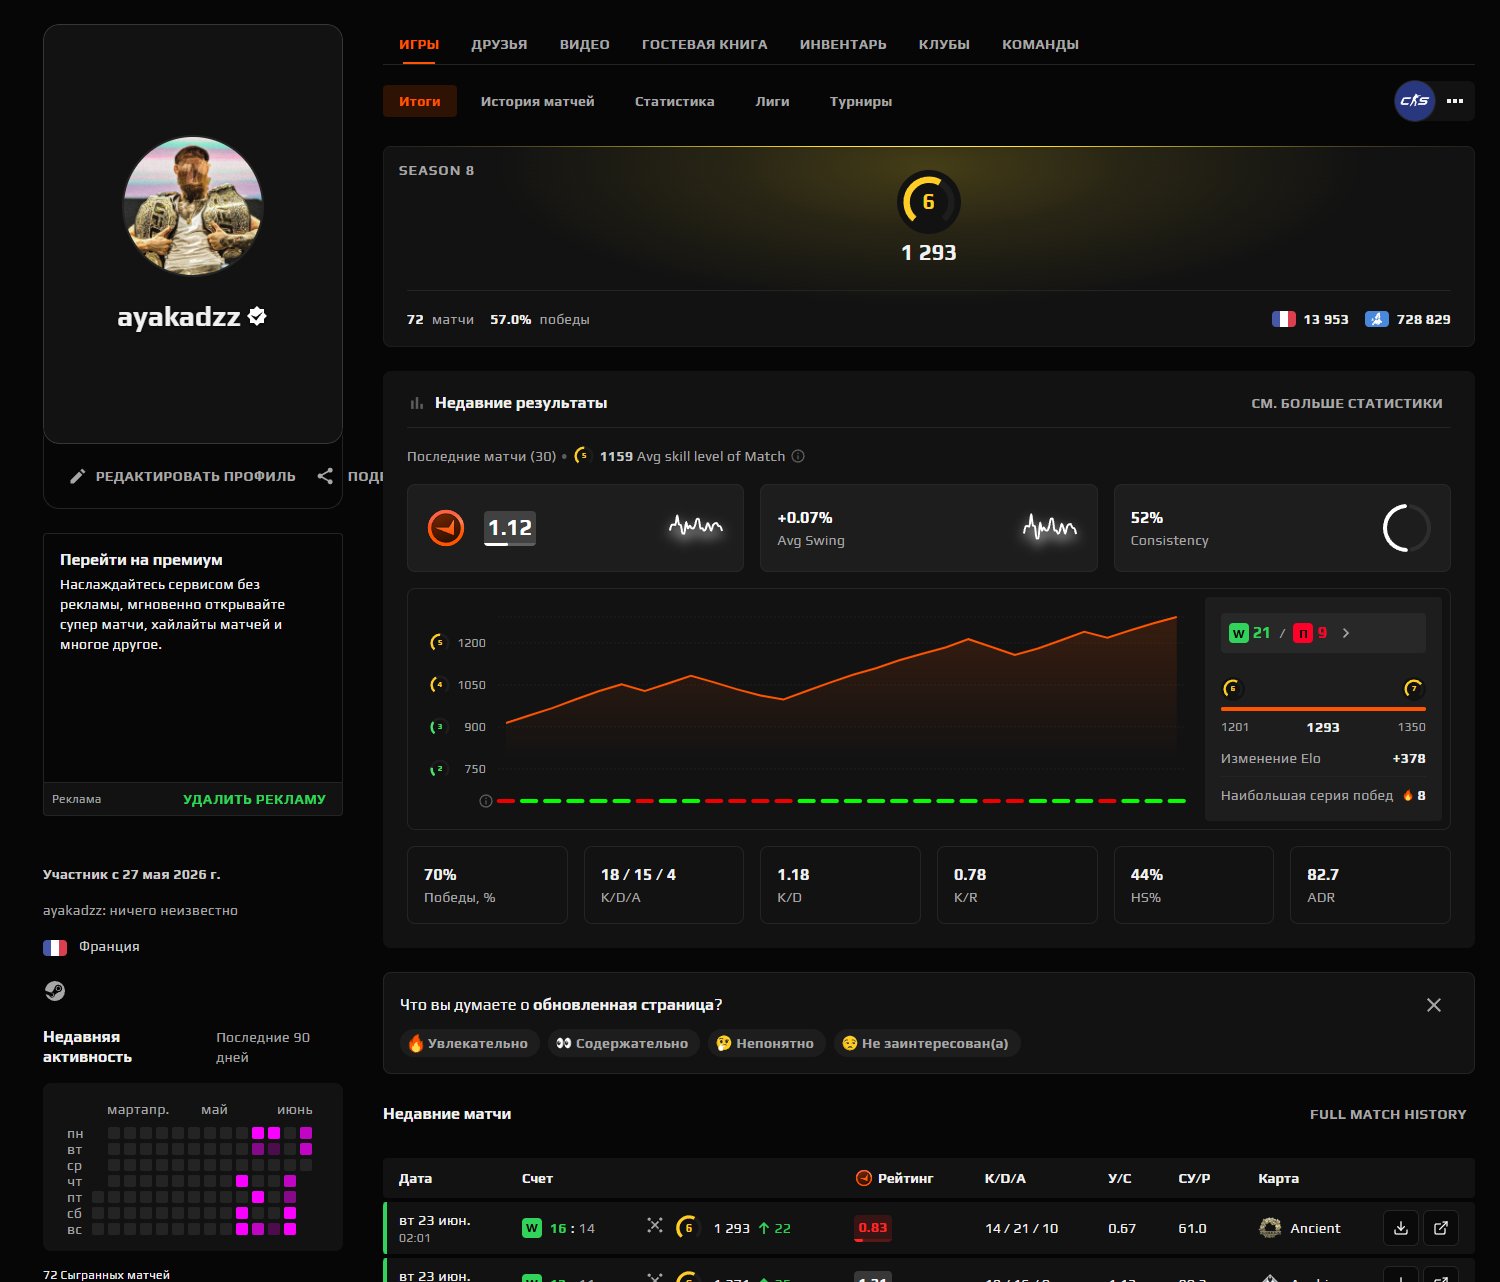Click the rating sparkline in the 1.12 card
Image resolution: width=1500 pixels, height=1282 pixels.
pos(696,525)
